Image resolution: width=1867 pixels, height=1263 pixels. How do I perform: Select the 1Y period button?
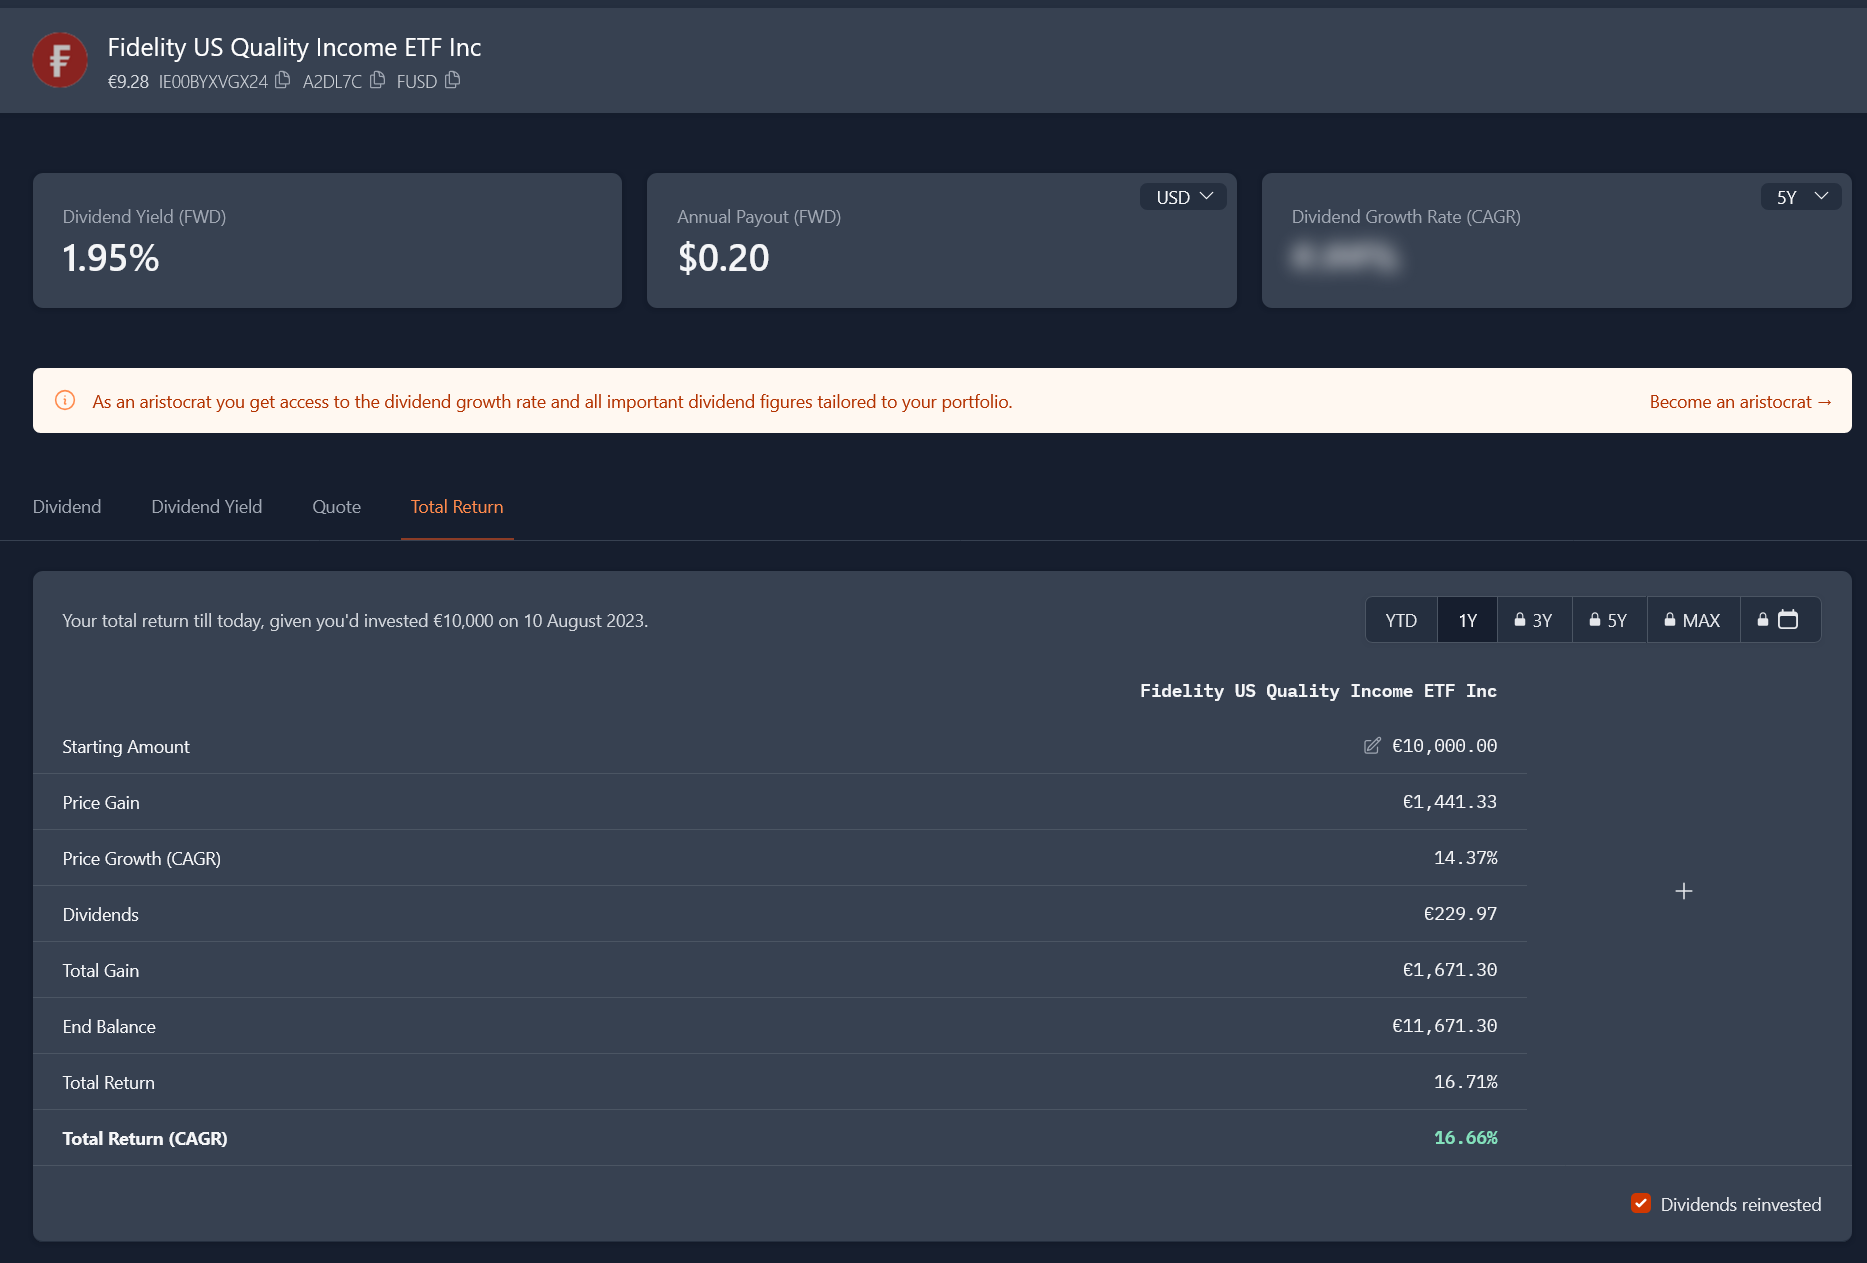pyautogui.click(x=1467, y=620)
